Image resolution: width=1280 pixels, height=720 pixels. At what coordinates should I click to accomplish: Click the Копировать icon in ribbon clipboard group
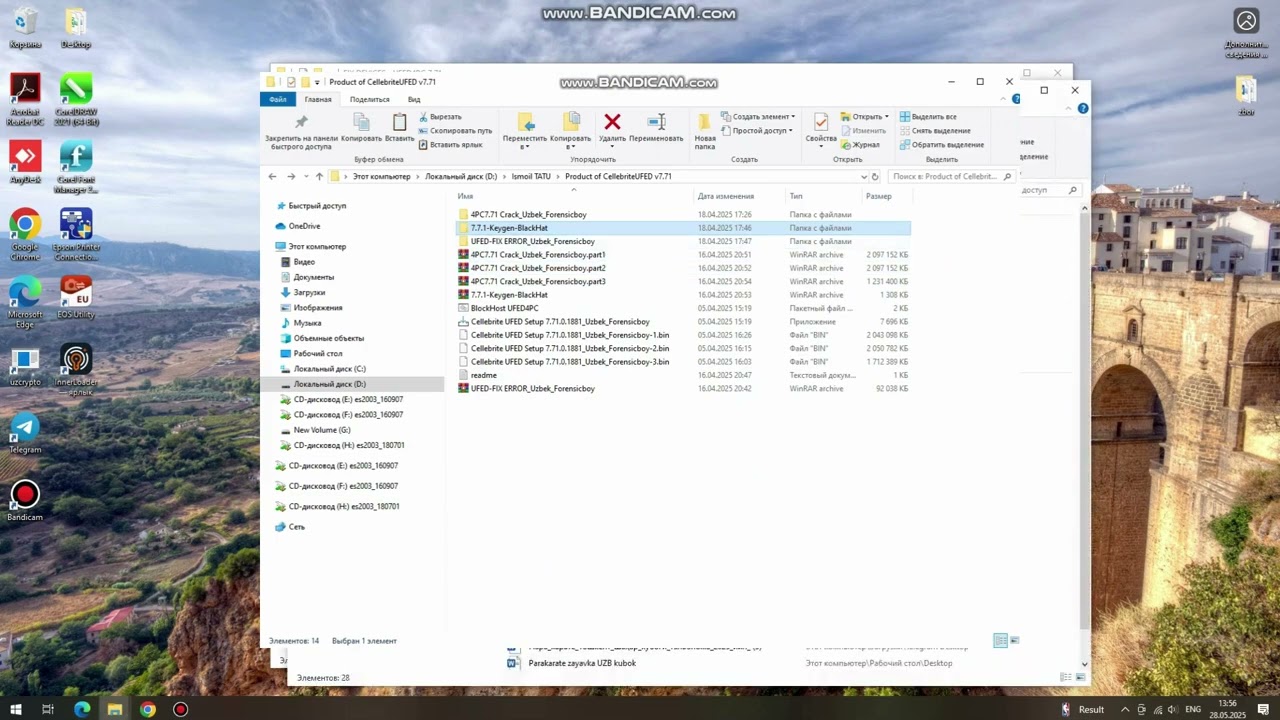[361, 122]
